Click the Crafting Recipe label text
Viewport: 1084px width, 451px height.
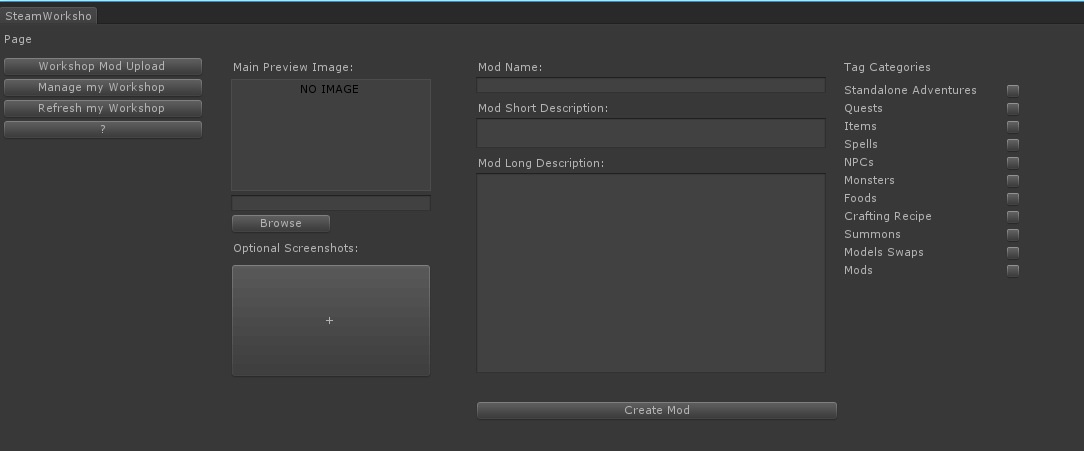pos(888,216)
